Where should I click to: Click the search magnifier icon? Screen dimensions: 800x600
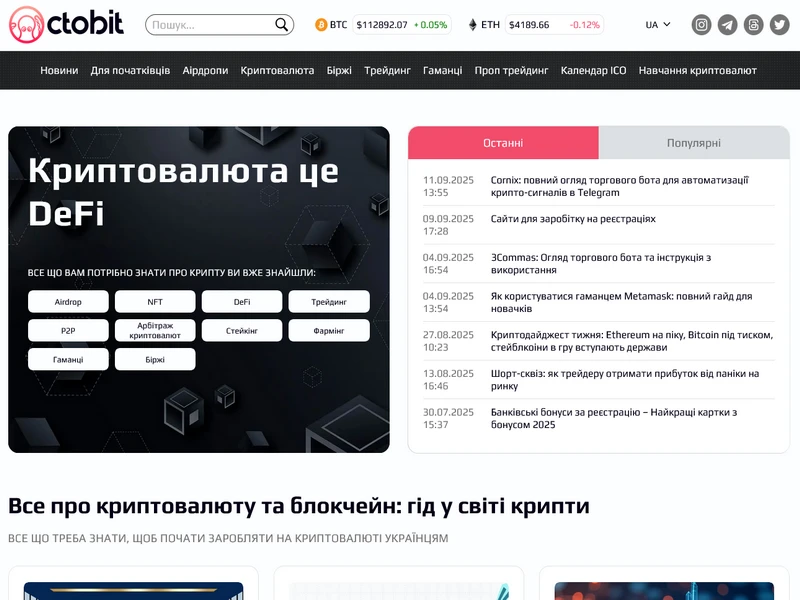[281, 24]
